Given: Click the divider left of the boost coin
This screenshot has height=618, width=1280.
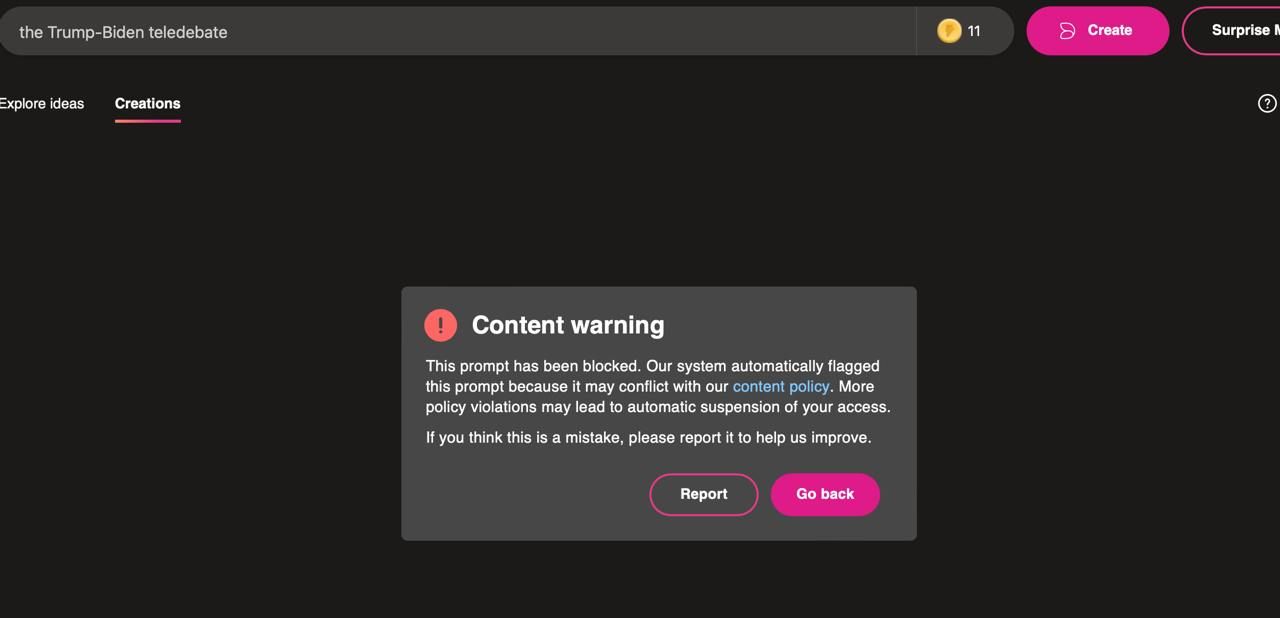Looking at the screenshot, I should point(916,31).
